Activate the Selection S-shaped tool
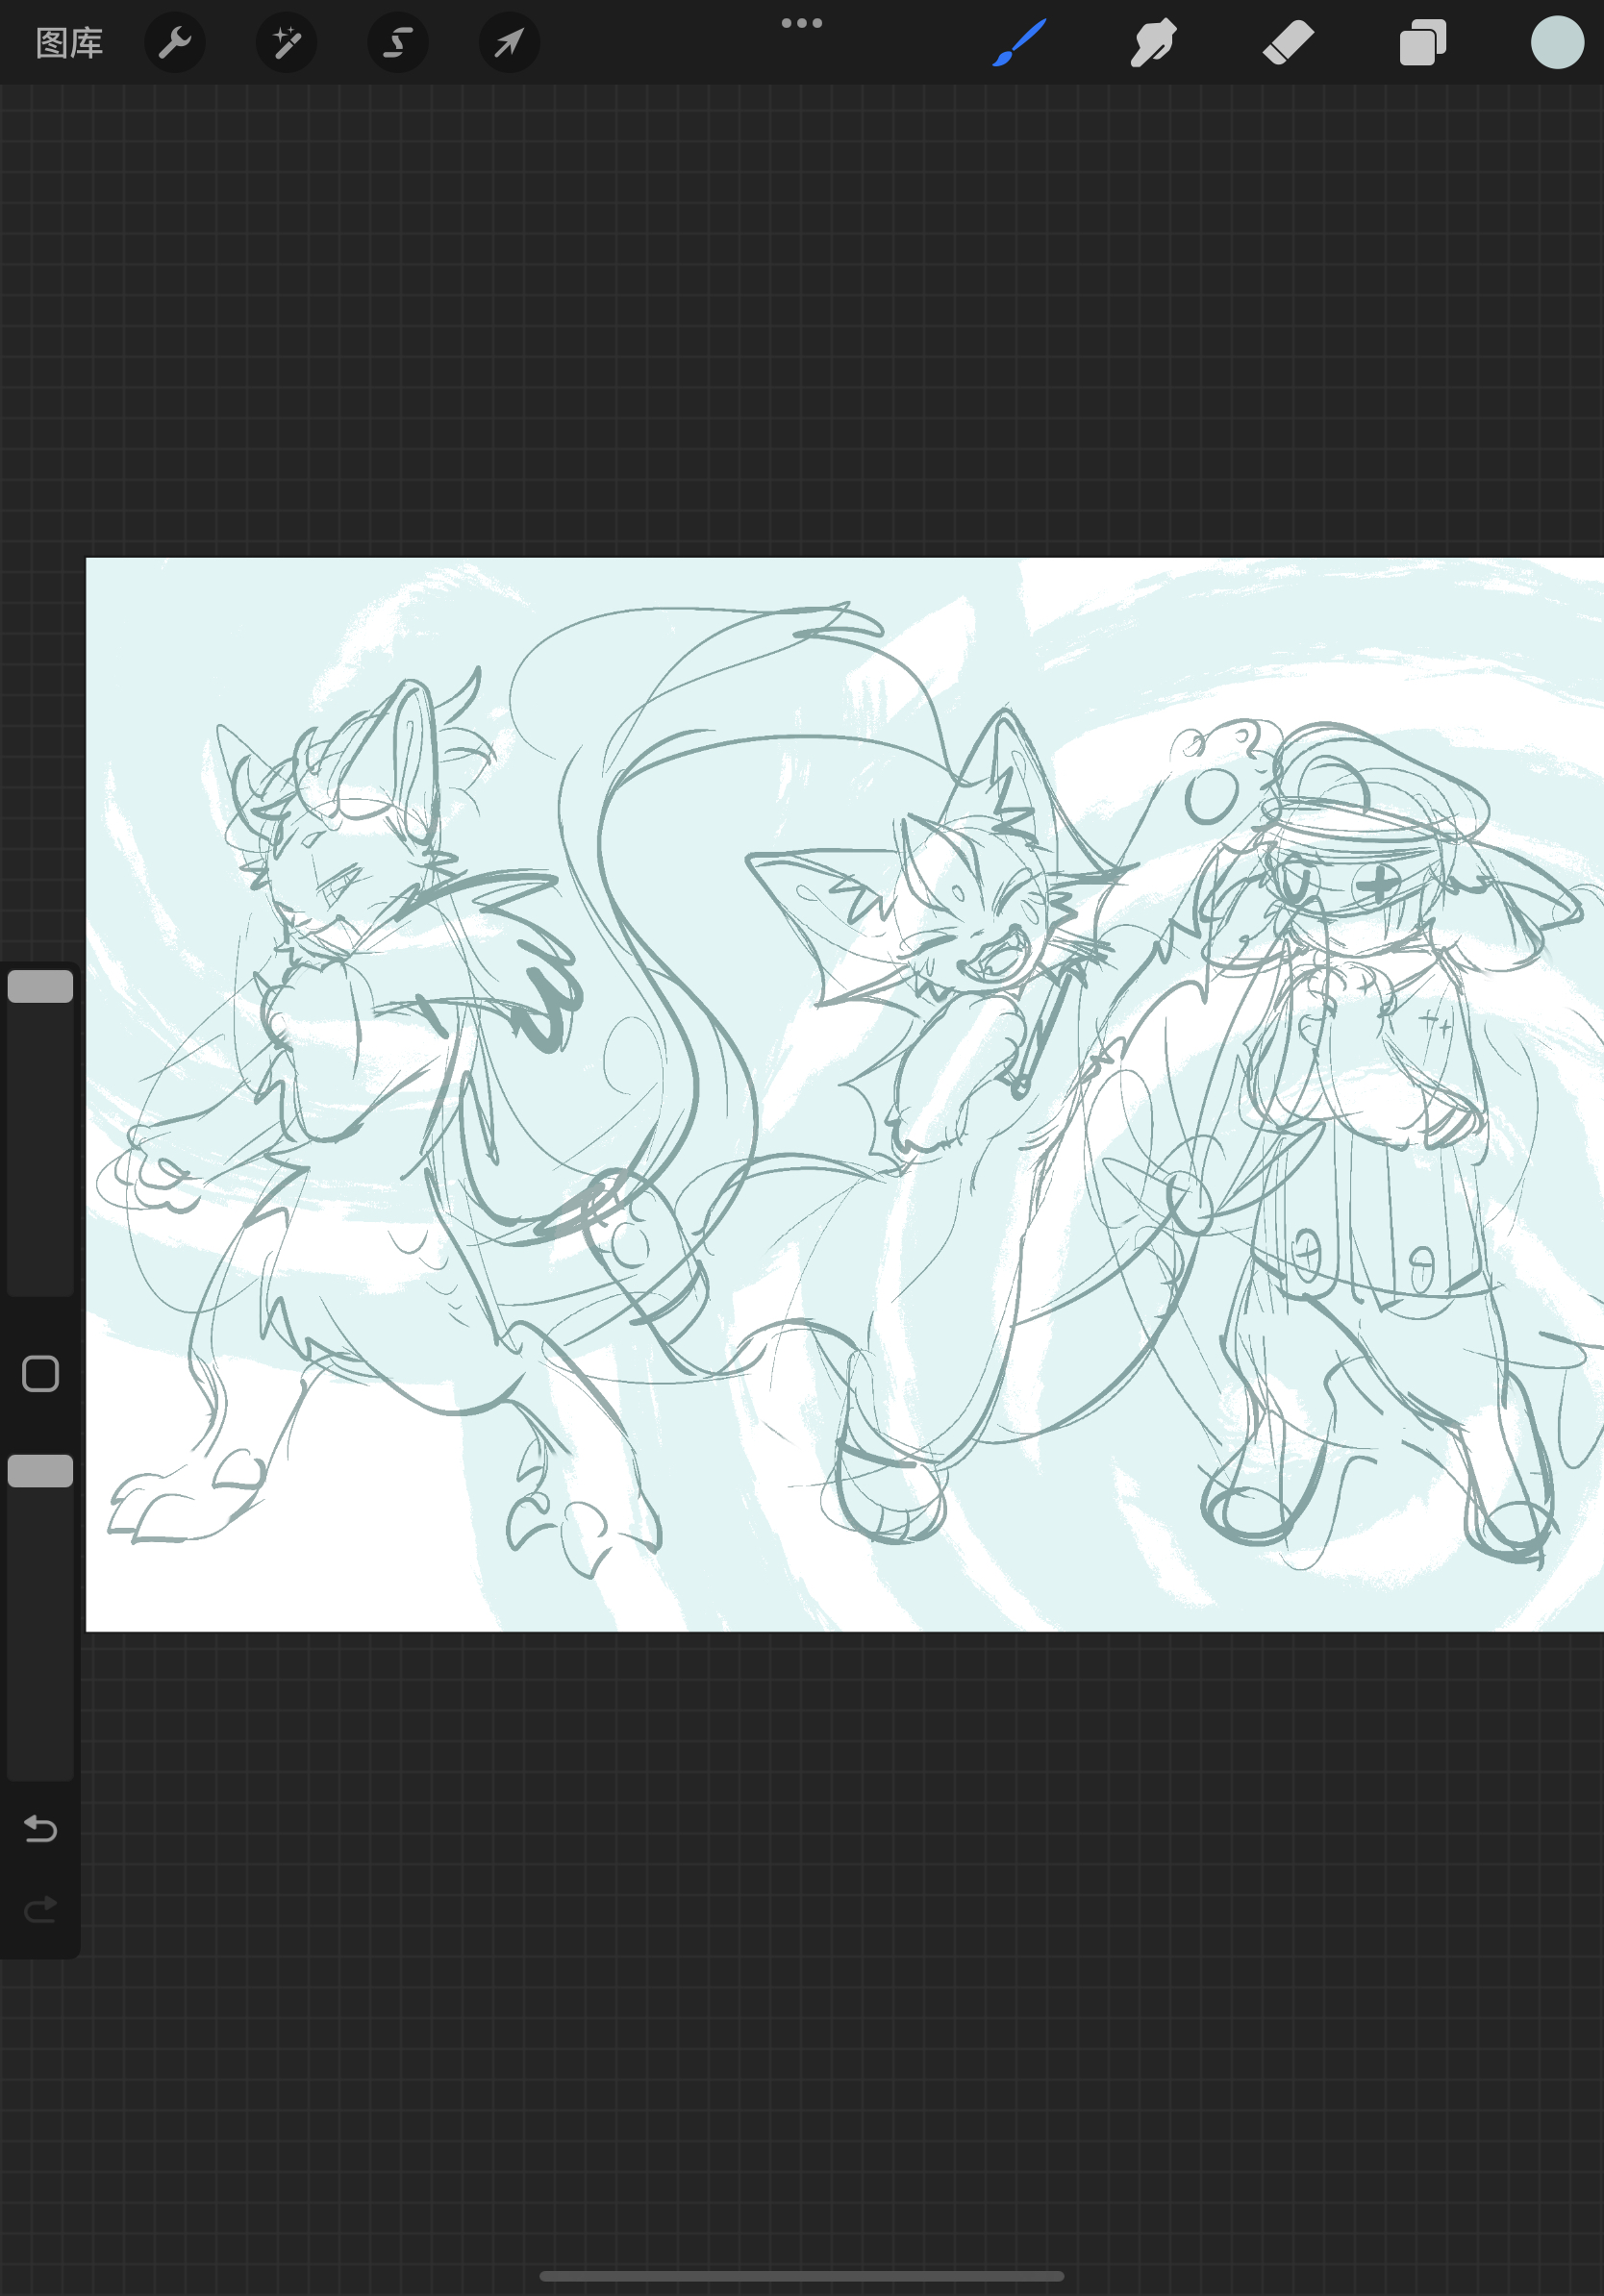The image size is (1604, 2296). (398, 43)
